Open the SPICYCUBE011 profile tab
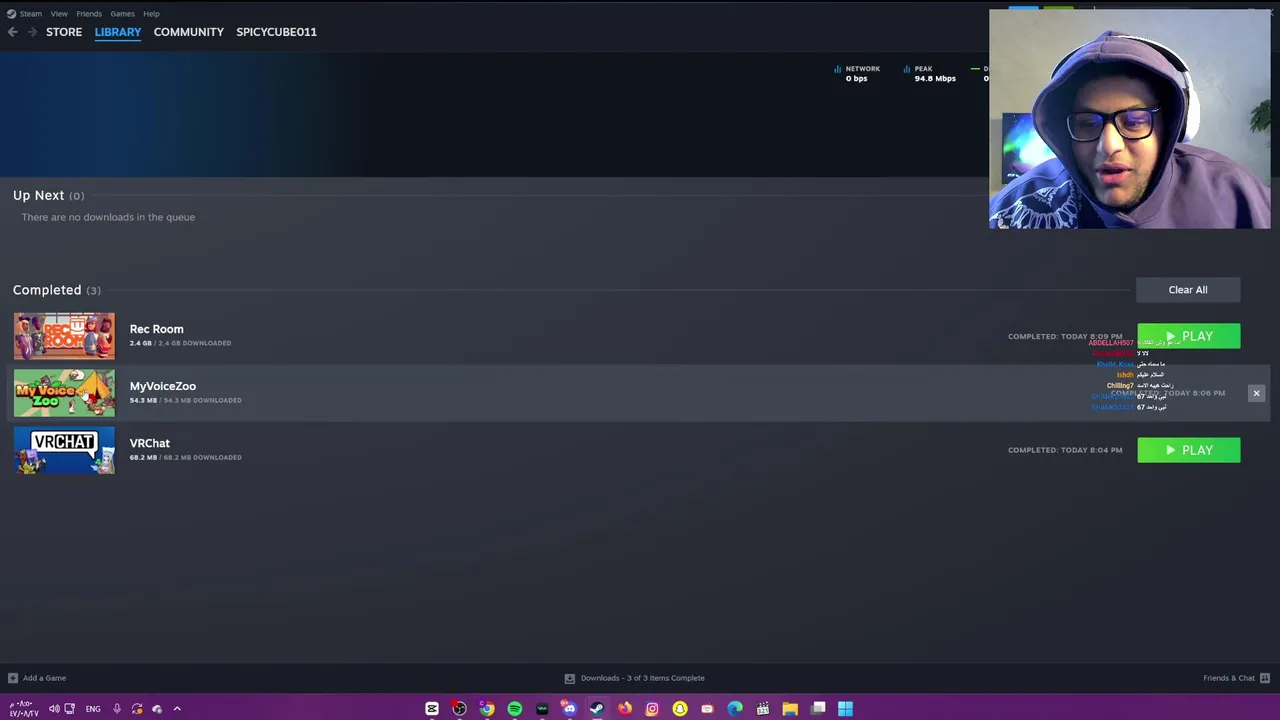Image resolution: width=1280 pixels, height=720 pixels. tap(276, 32)
